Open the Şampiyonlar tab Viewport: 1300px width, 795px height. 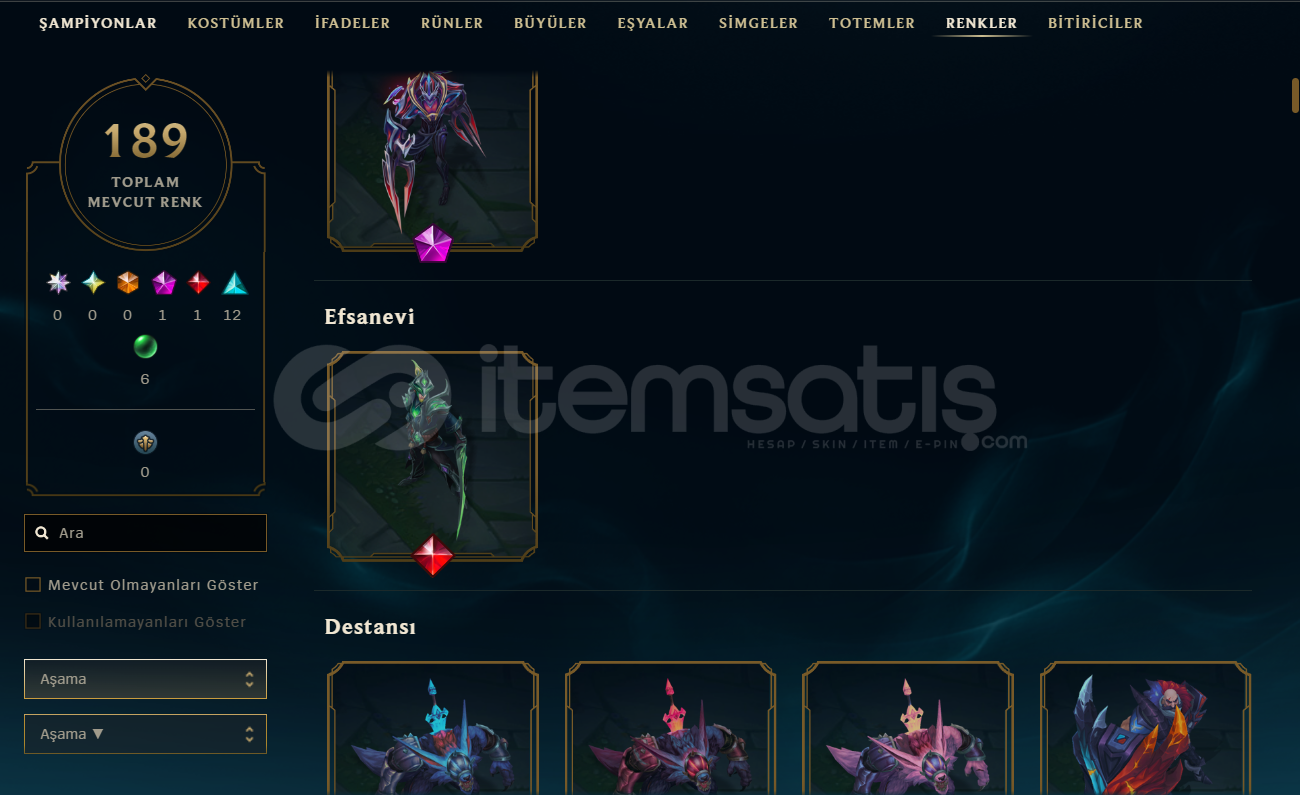click(x=98, y=23)
